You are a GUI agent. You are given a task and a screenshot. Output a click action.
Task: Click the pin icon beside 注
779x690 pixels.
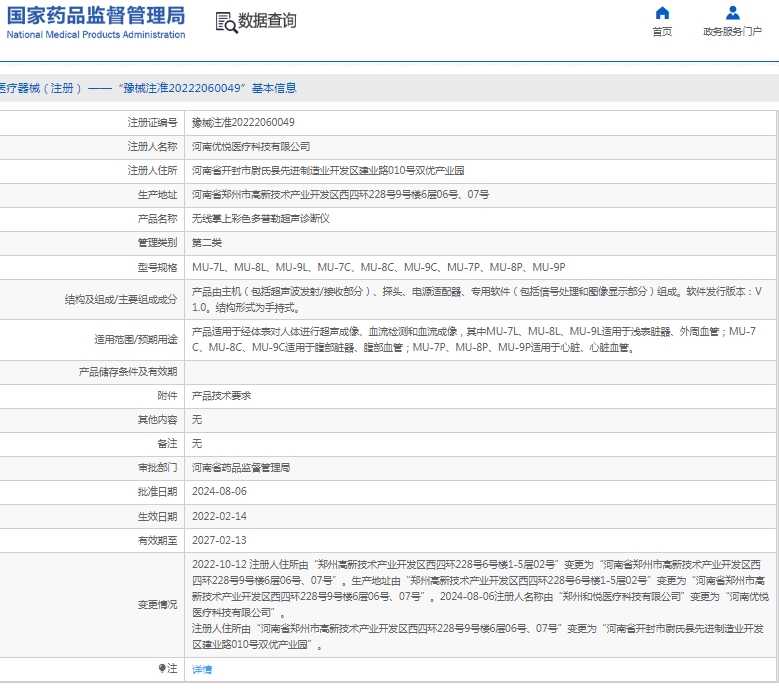[162, 668]
